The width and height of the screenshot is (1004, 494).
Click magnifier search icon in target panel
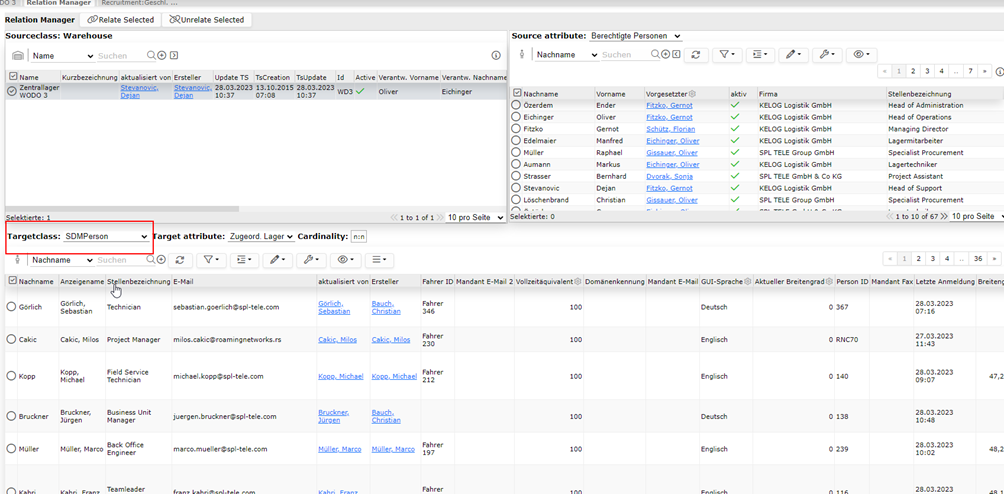[151, 260]
